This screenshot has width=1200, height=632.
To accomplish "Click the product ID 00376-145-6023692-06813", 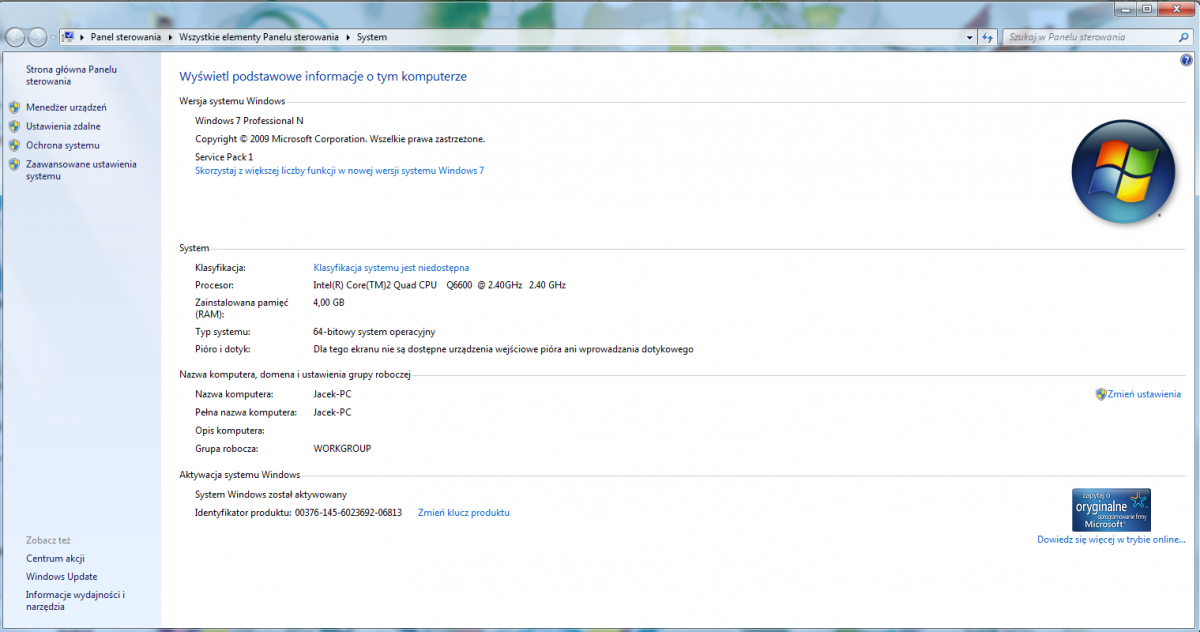I will (x=348, y=513).
